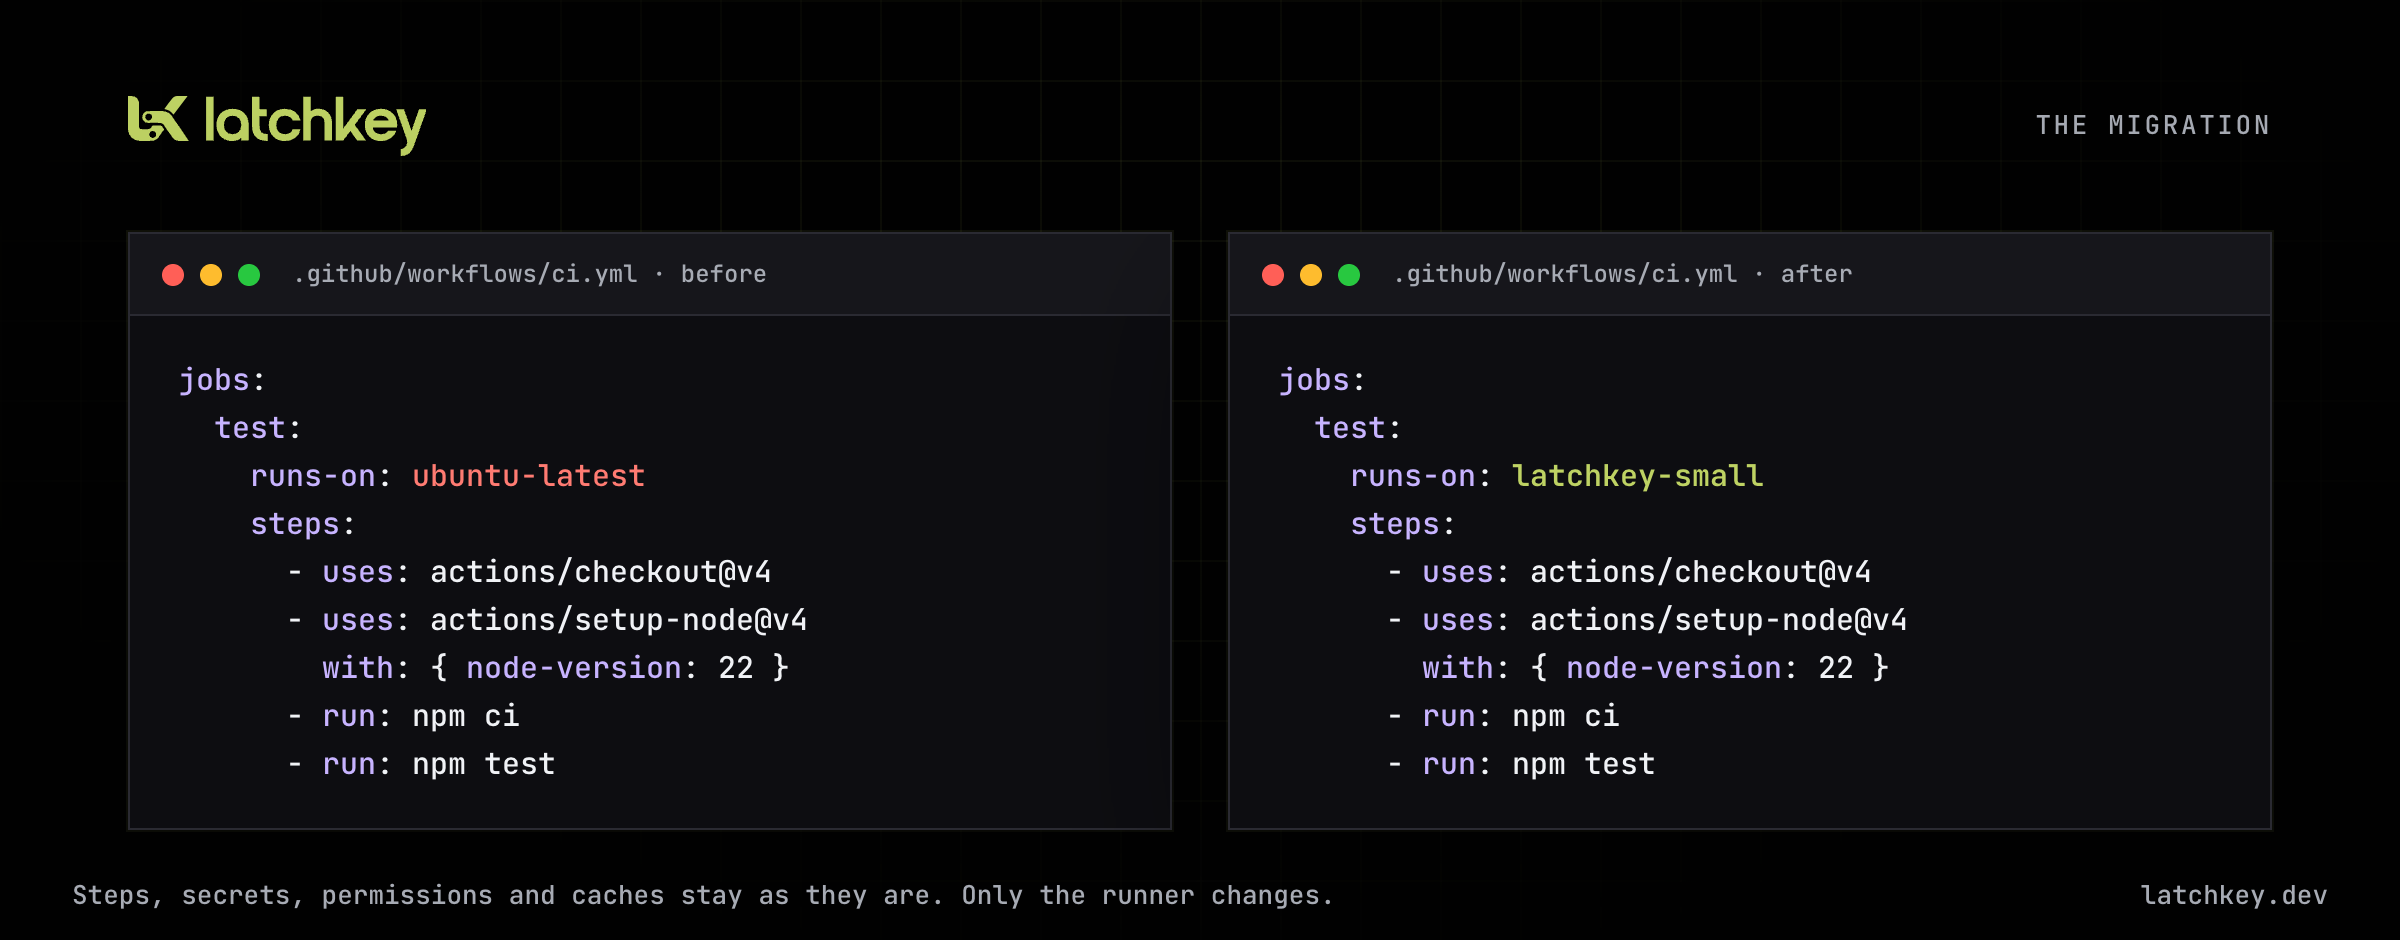This screenshot has width=2400, height=940.
Task: Select "actions/checkout@v4" in the after window
Action: pos(1701,572)
